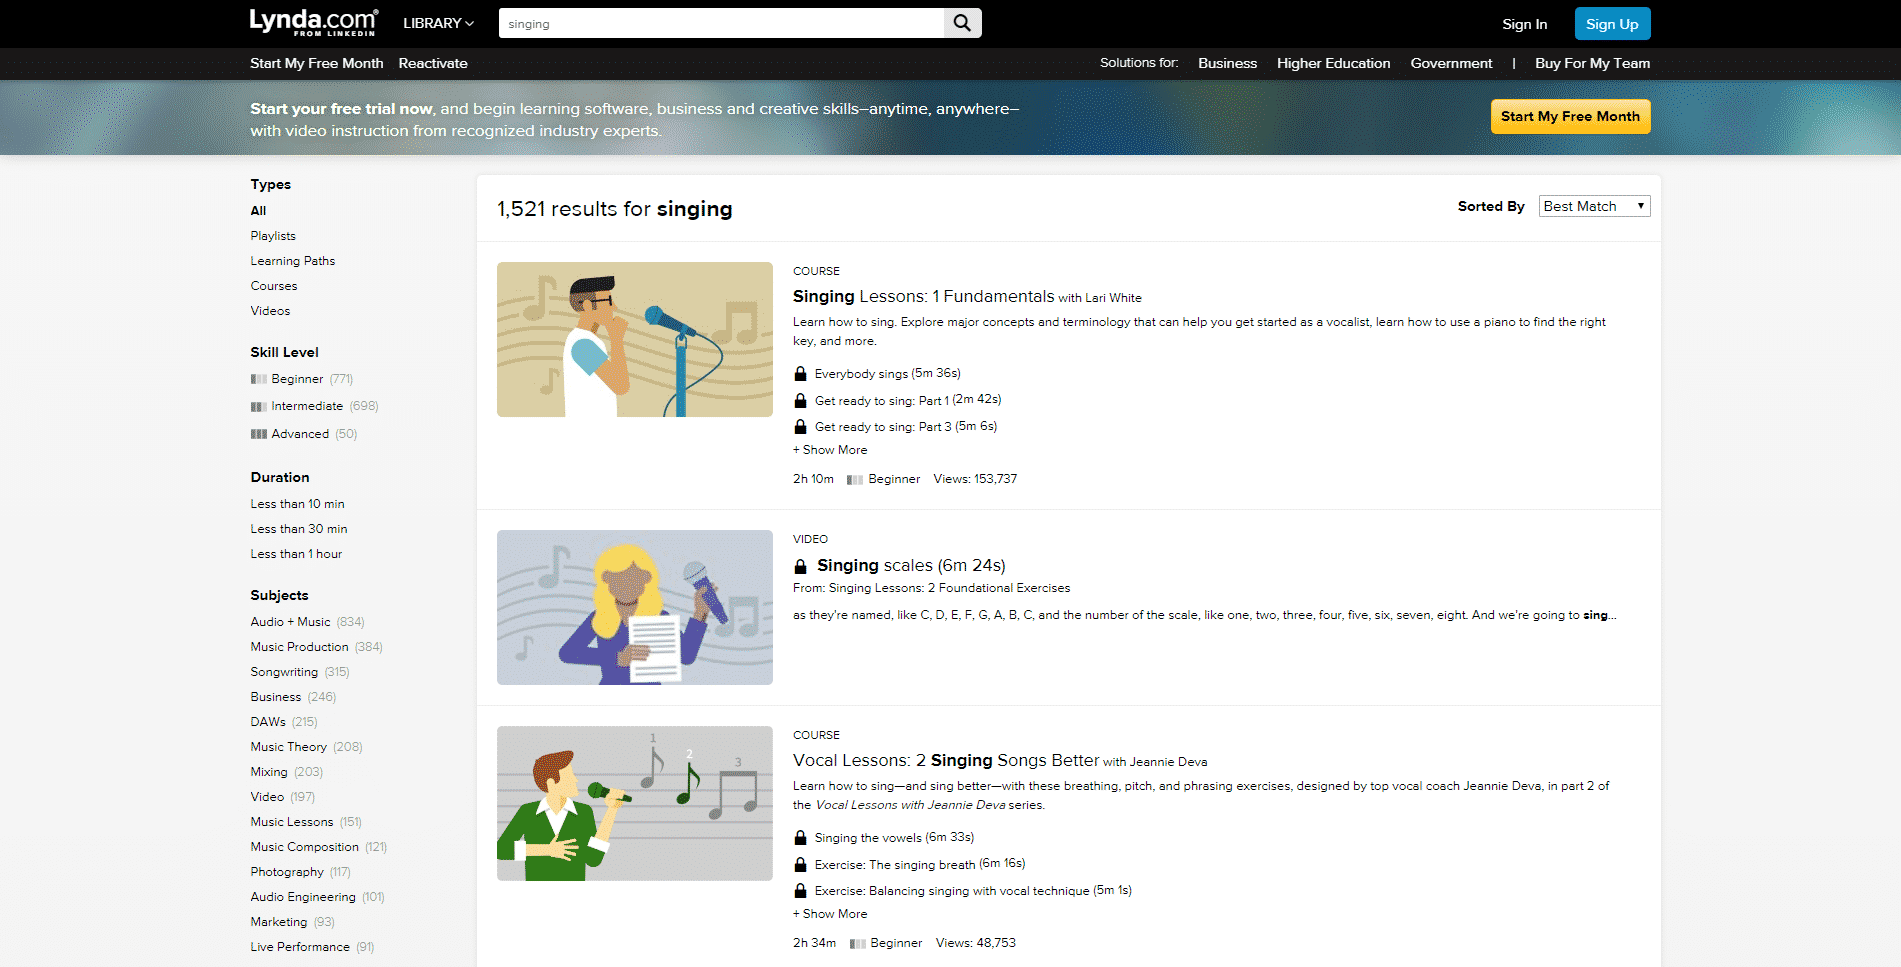Click the lock beside Get ready to sing: Part 1
1901x967 pixels.
800,399
